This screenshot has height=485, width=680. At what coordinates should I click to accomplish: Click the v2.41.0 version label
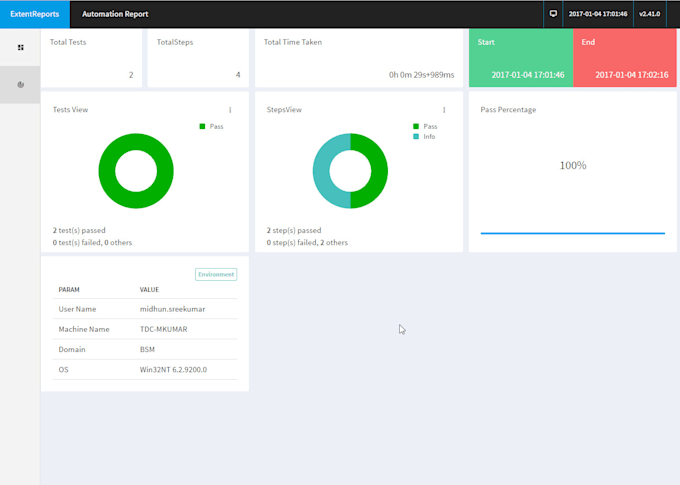(651, 14)
